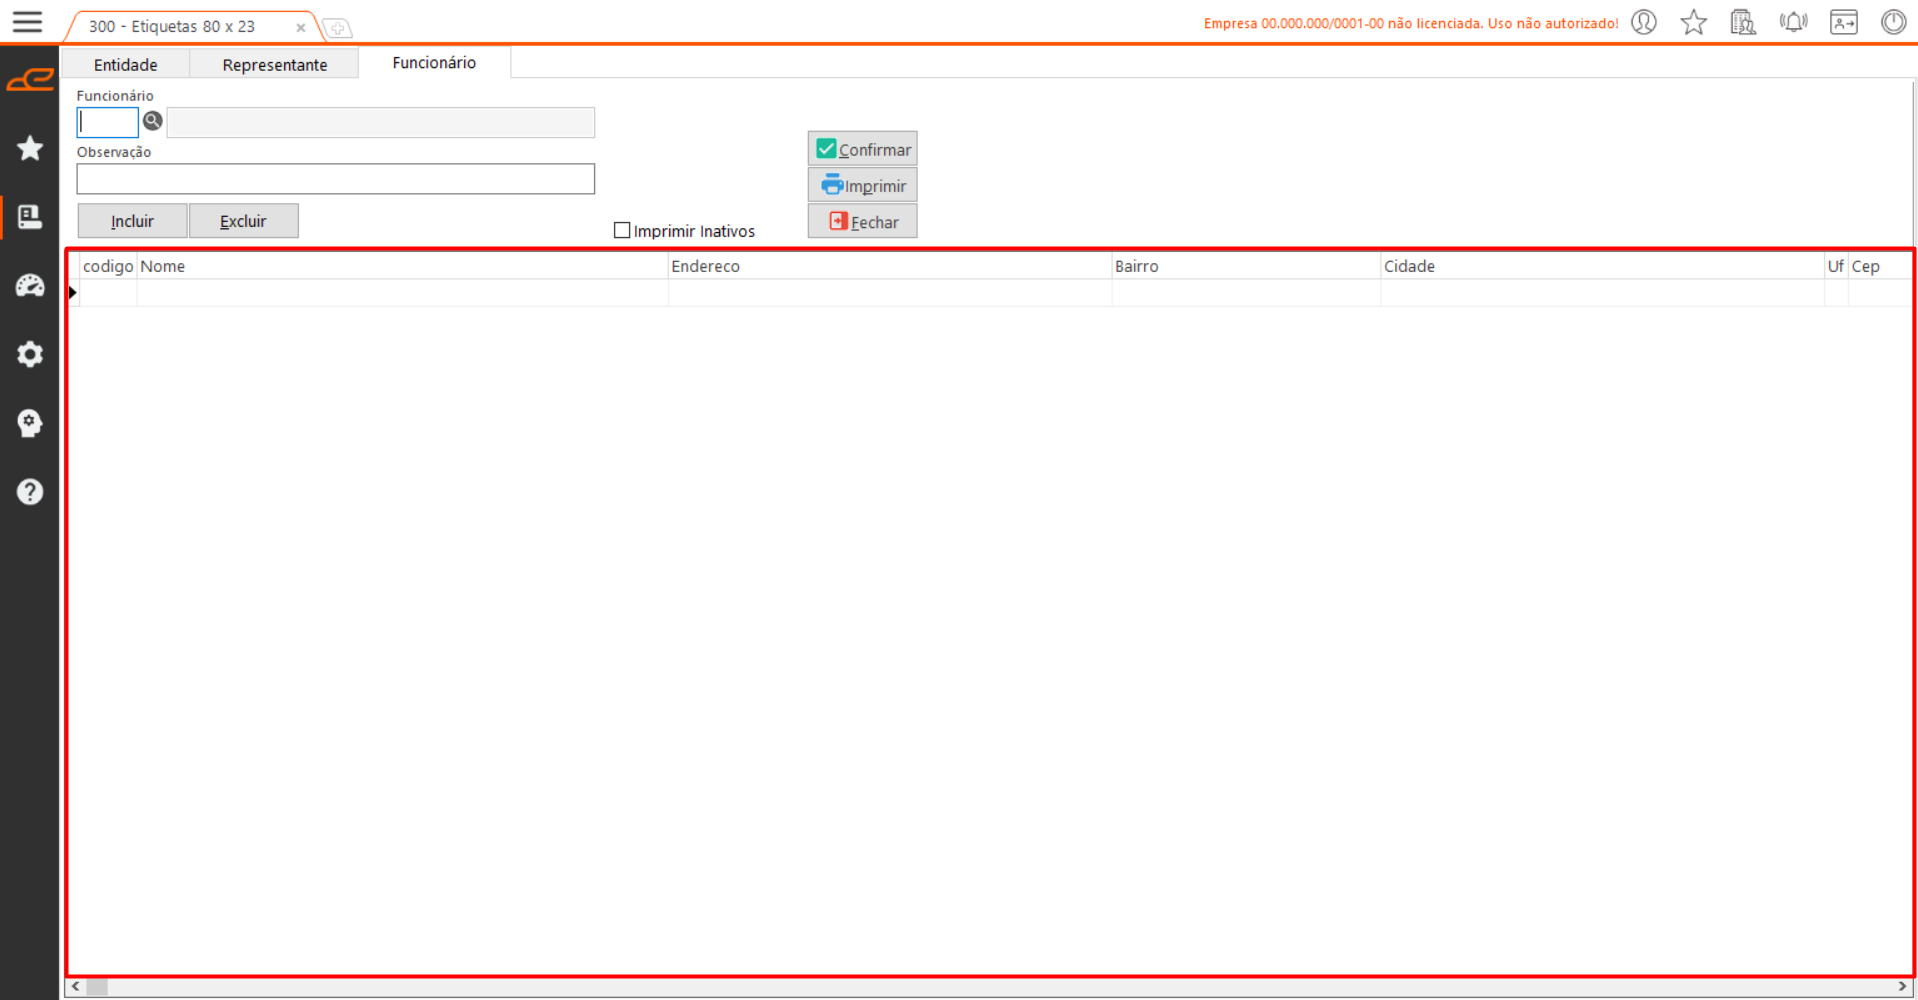Click the Funcionário search magnifier icon

[152, 121]
